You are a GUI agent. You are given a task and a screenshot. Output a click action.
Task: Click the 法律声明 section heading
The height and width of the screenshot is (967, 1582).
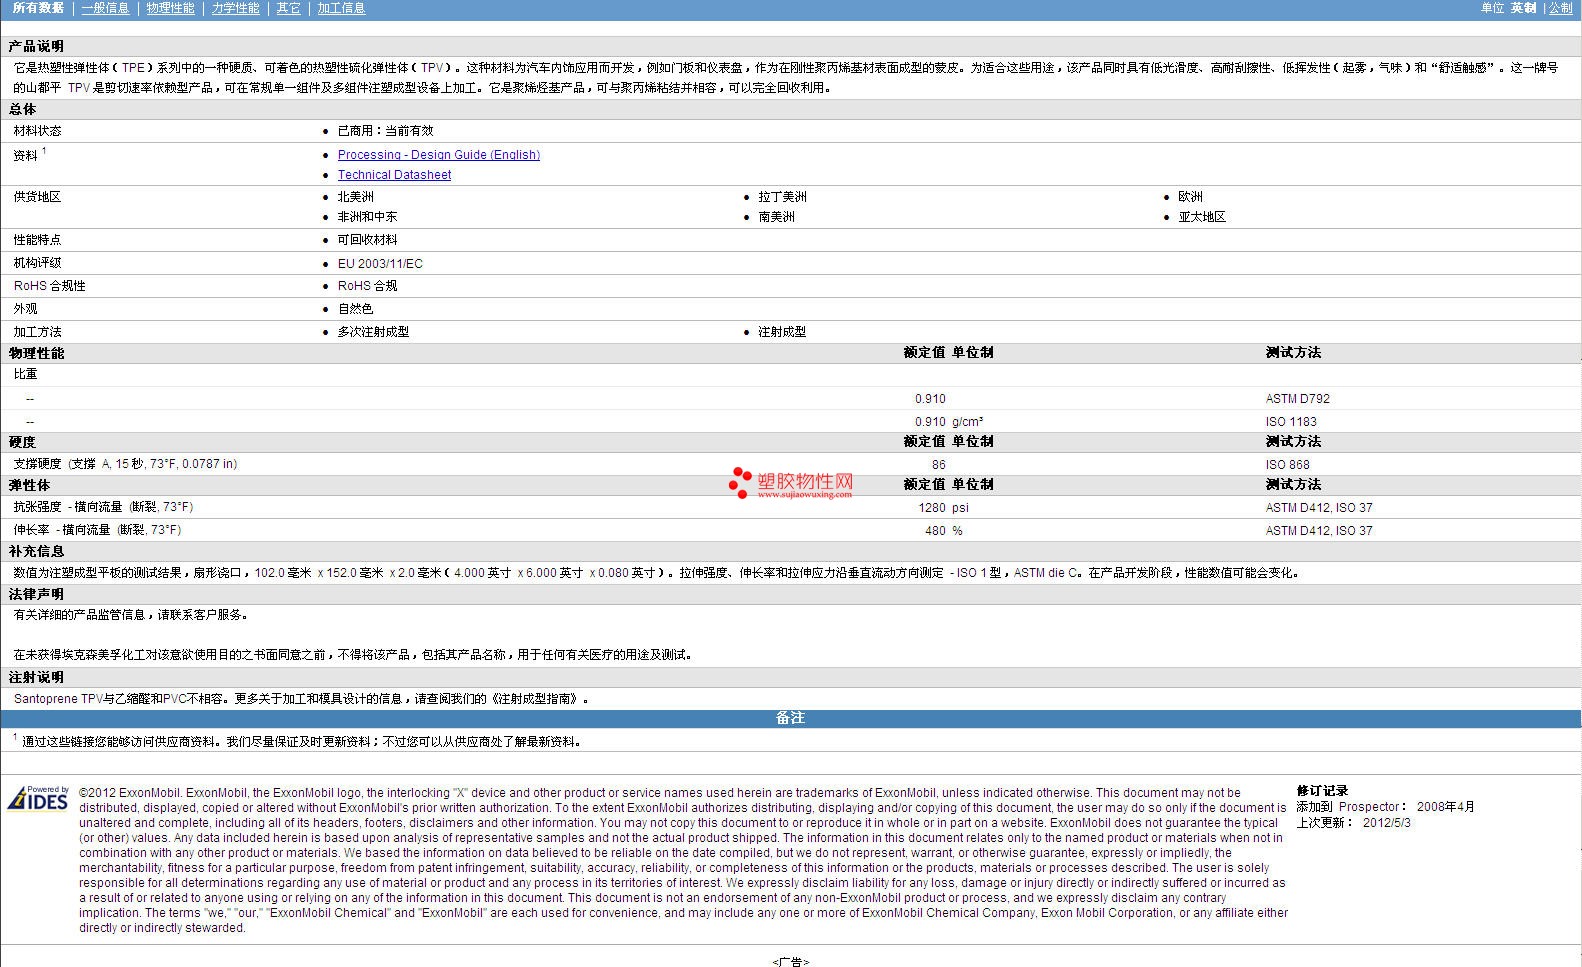[36, 594]
